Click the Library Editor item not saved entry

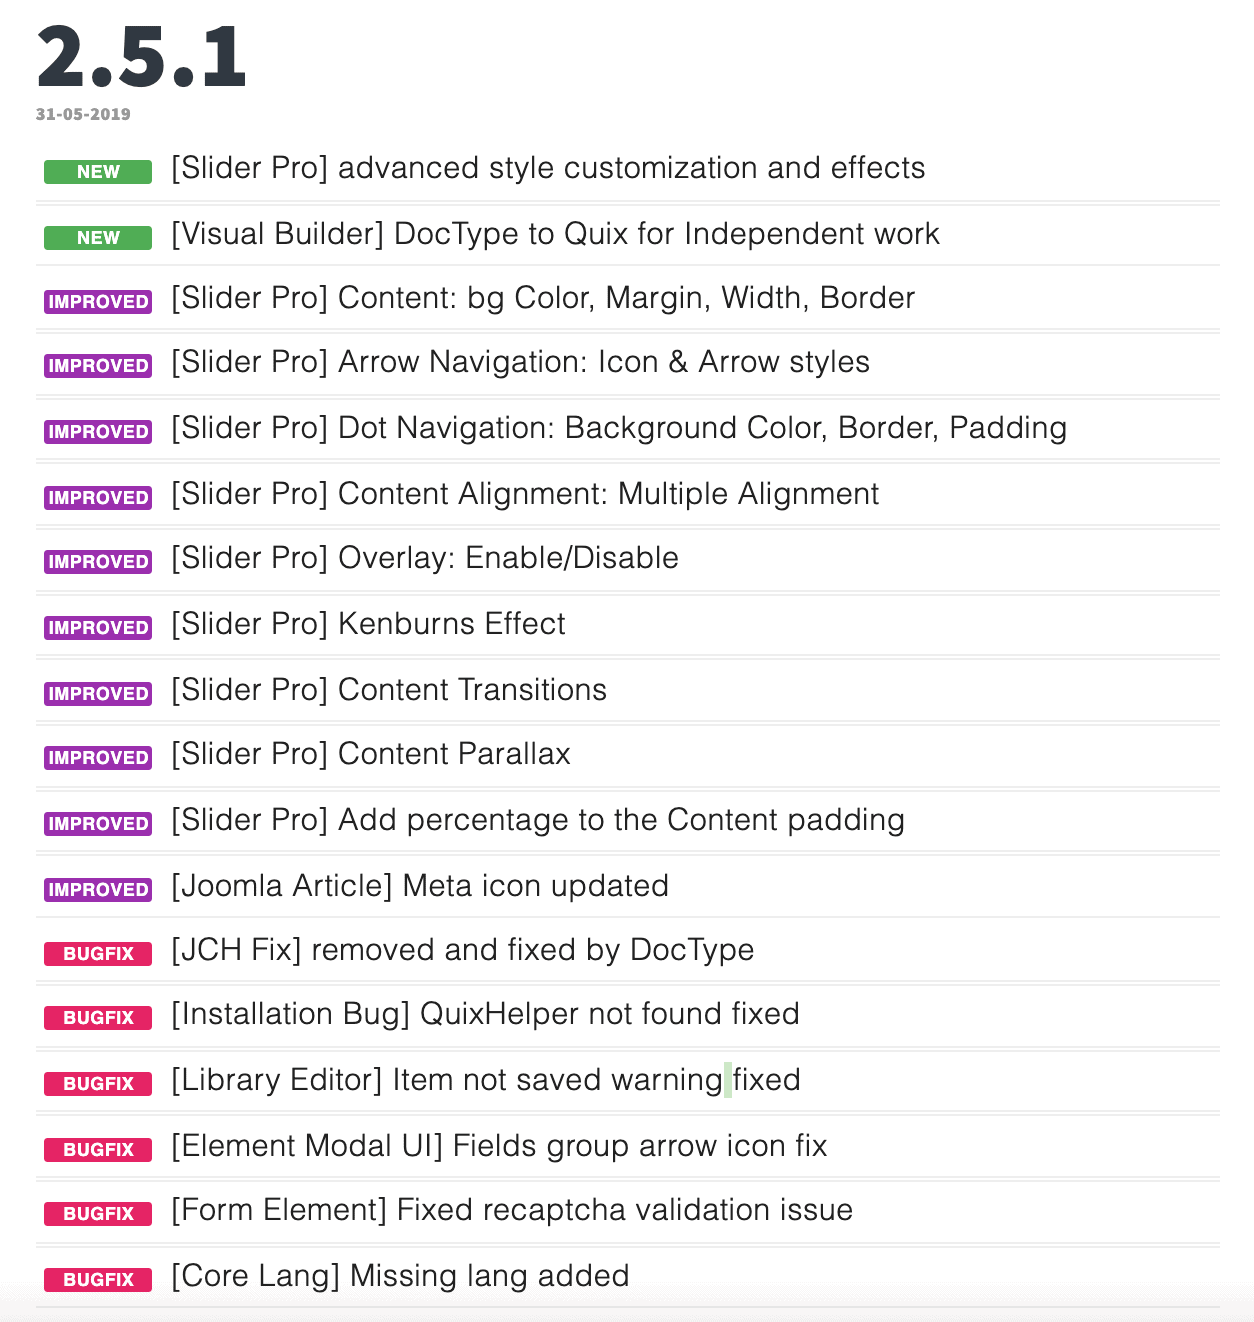(x=486, y=1080)
